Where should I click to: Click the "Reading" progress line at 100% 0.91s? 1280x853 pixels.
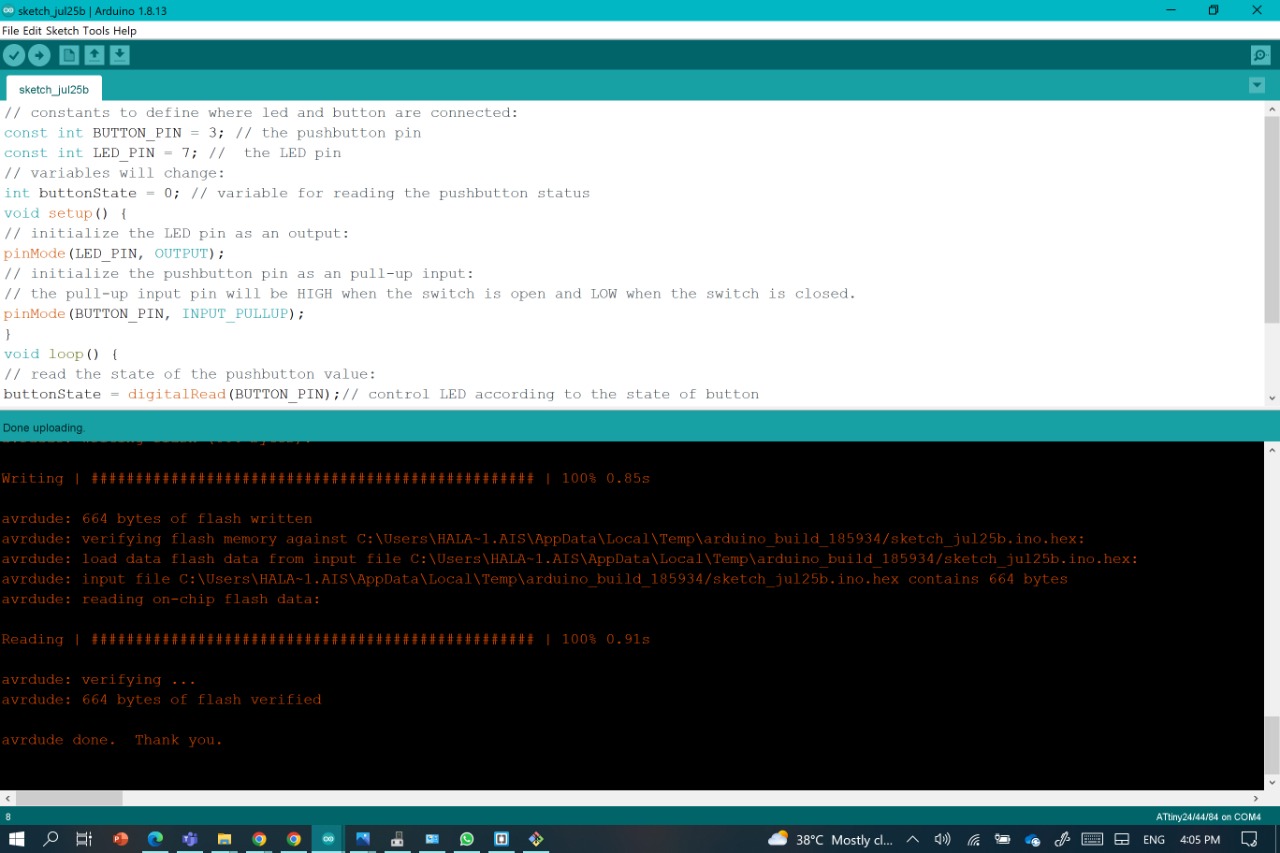point(326,639)
